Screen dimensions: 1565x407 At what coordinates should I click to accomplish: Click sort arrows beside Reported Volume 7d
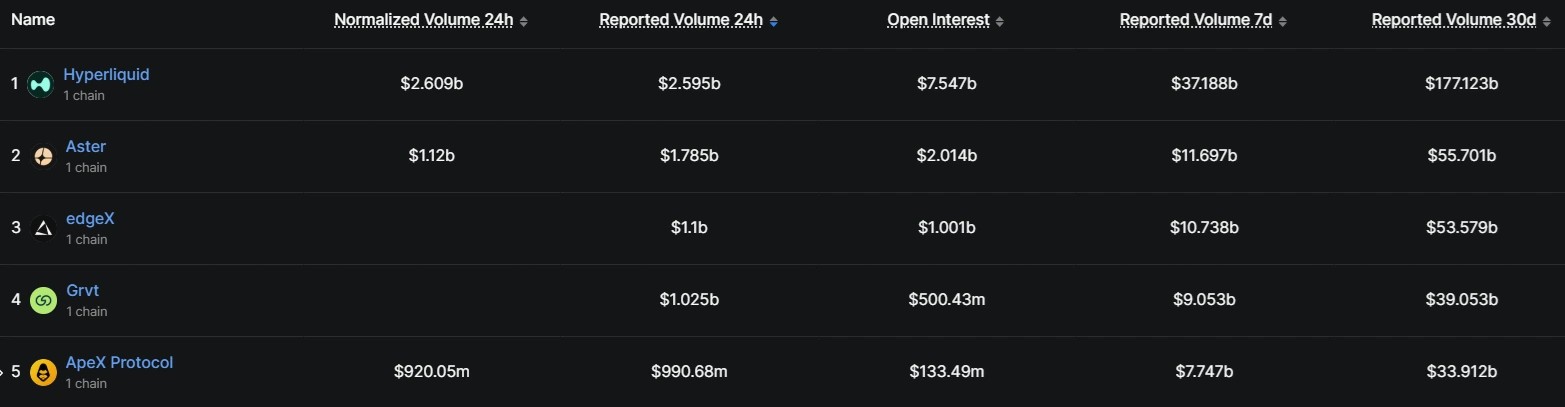(1283, 21)
